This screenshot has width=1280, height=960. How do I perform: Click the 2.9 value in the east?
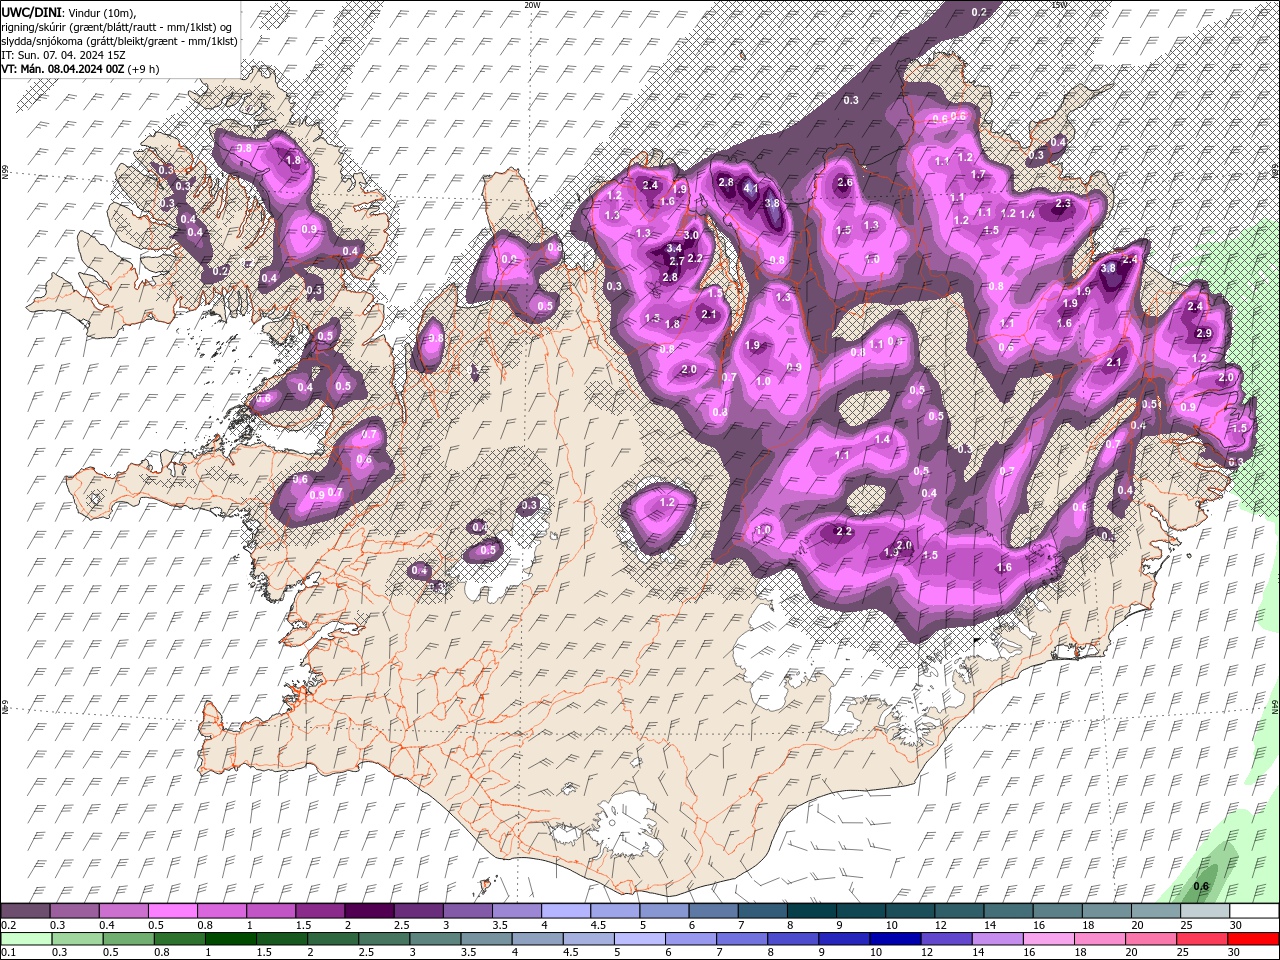coord(1204,334)
